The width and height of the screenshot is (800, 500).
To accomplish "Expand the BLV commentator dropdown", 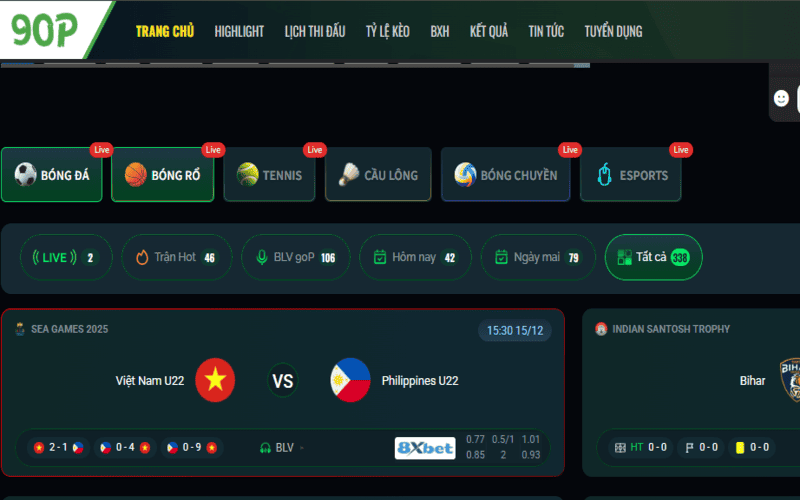I will pos(283,448).
